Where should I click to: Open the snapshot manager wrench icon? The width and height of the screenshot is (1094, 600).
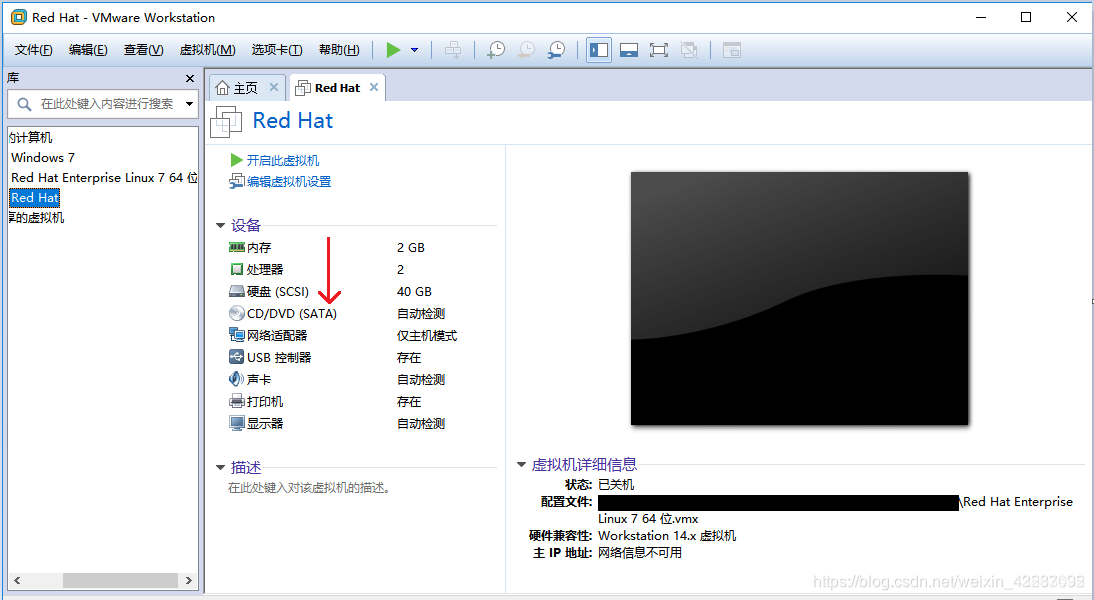click(556, 50)
